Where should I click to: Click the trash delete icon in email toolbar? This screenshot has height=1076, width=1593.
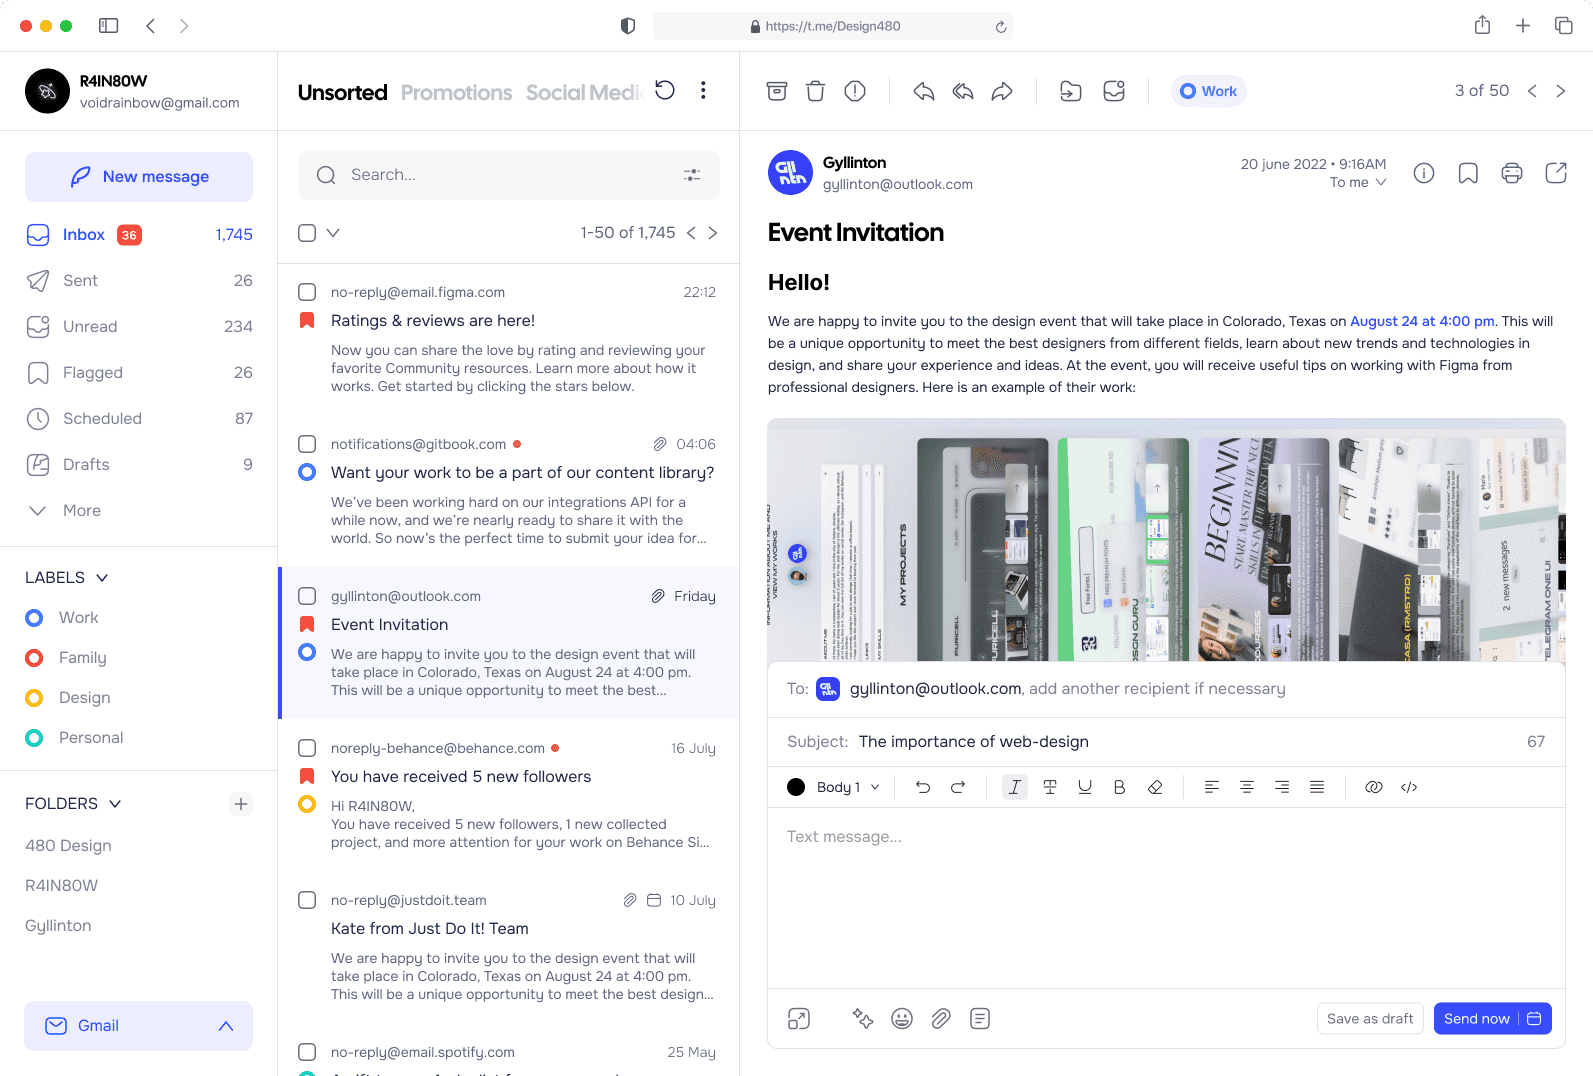[x=815, y=91]
